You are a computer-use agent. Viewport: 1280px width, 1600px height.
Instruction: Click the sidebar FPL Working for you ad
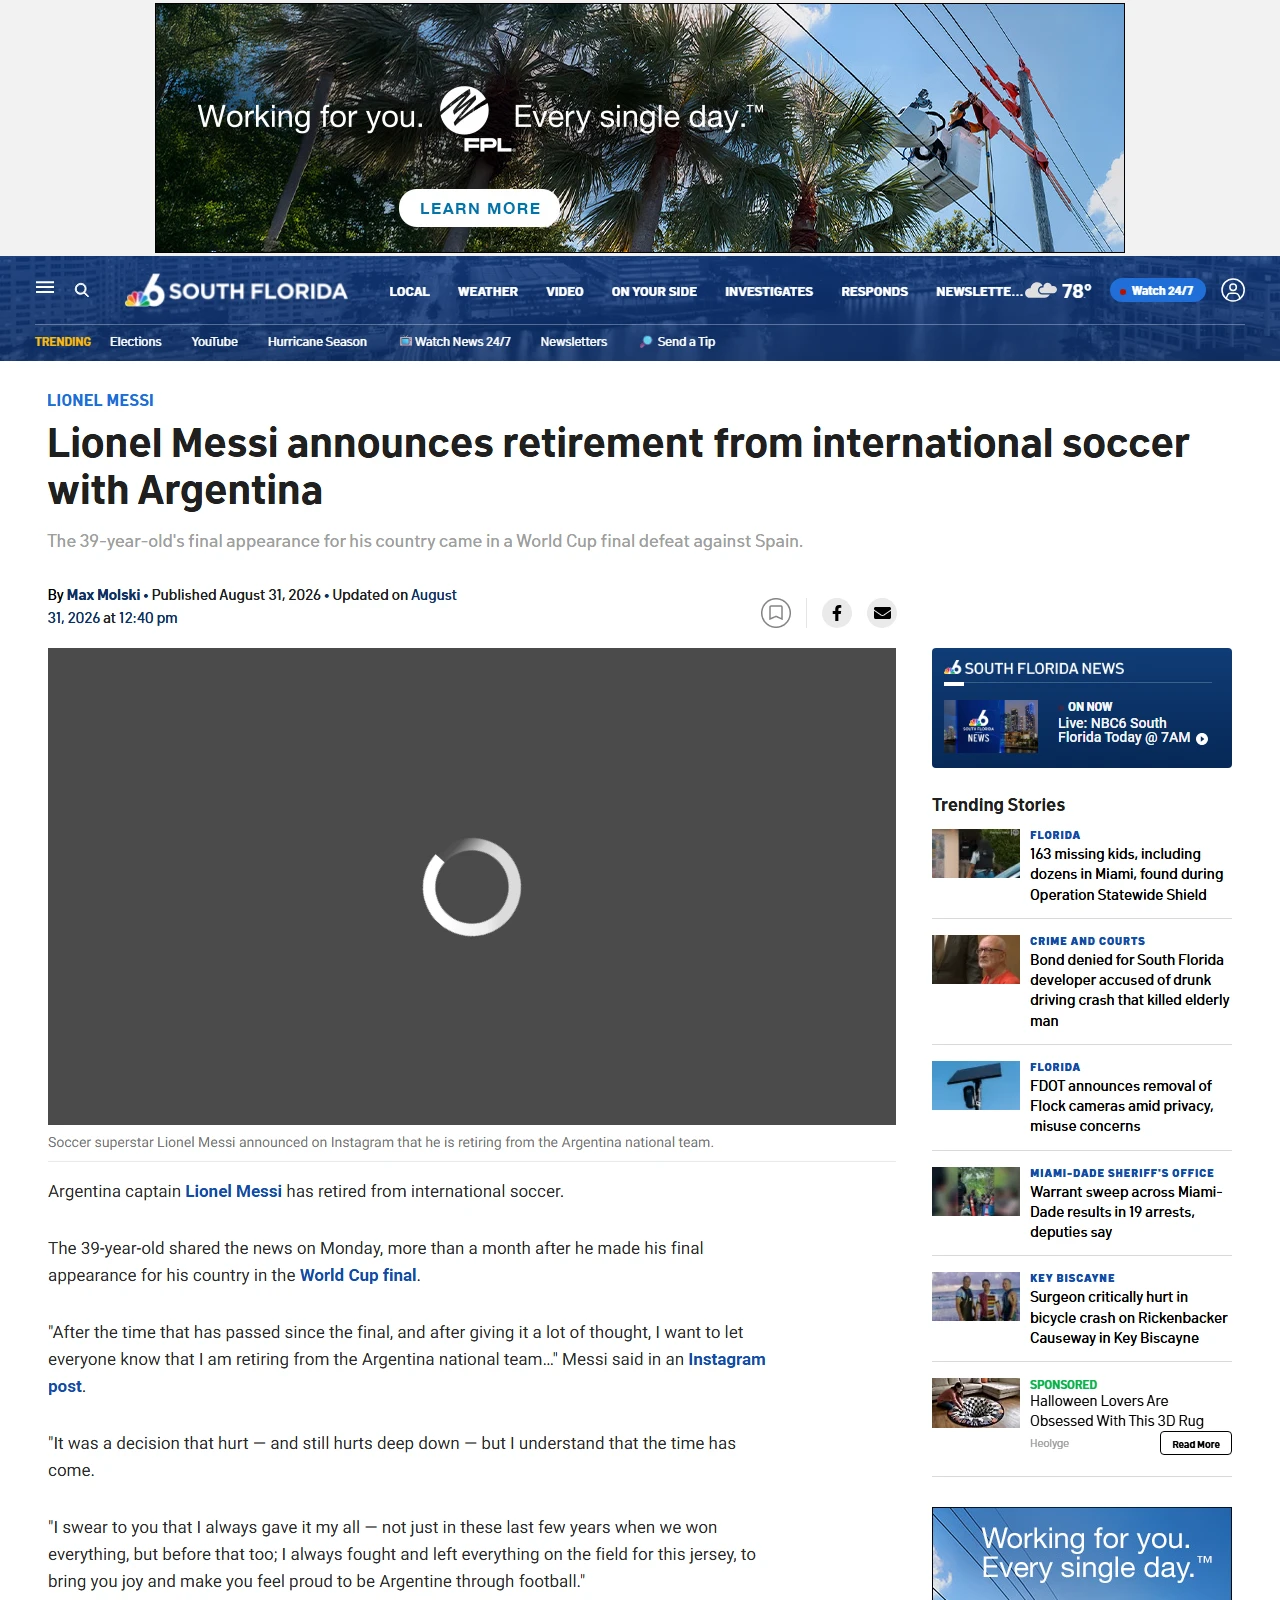point(1082,1553)
